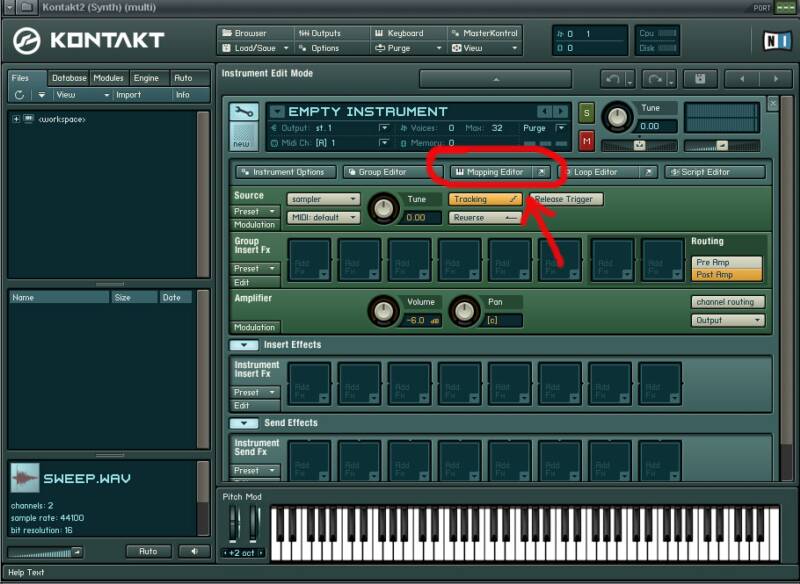This screenshot has width=800, height=584.
Task: Pop out the Loop Editor window
Action: click(648, 172)
